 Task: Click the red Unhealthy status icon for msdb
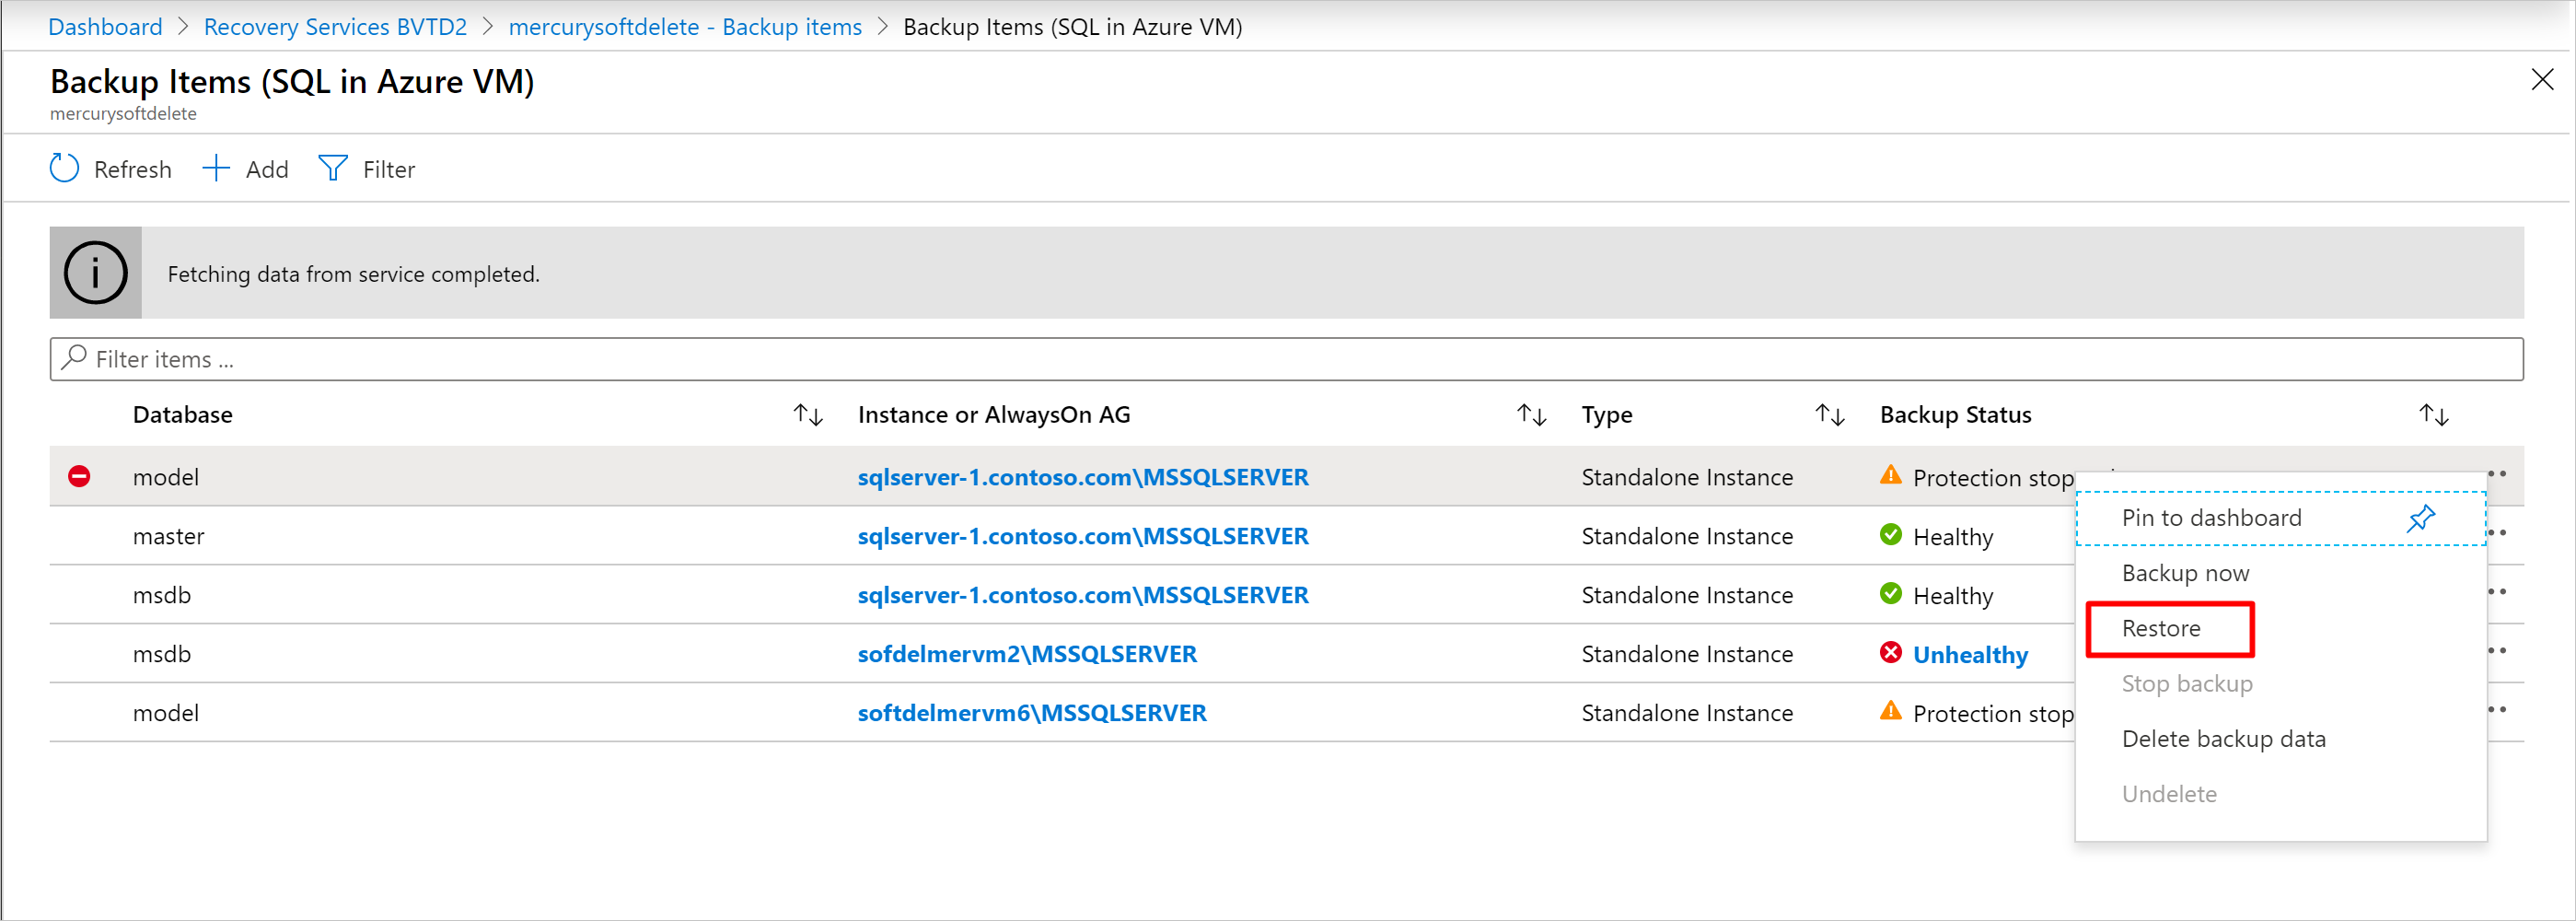pyautogui.click(x=1891, y=652)
